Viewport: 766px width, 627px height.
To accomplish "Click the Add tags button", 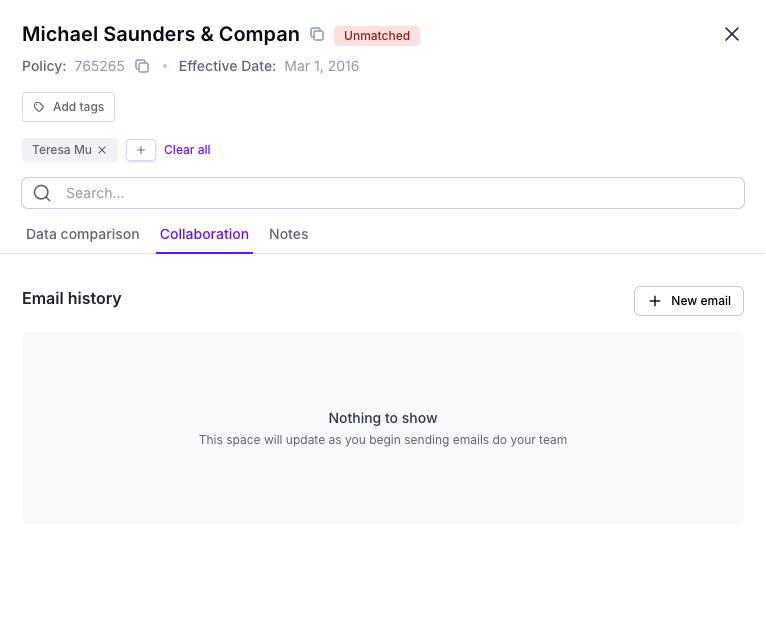I will [68, 107].
